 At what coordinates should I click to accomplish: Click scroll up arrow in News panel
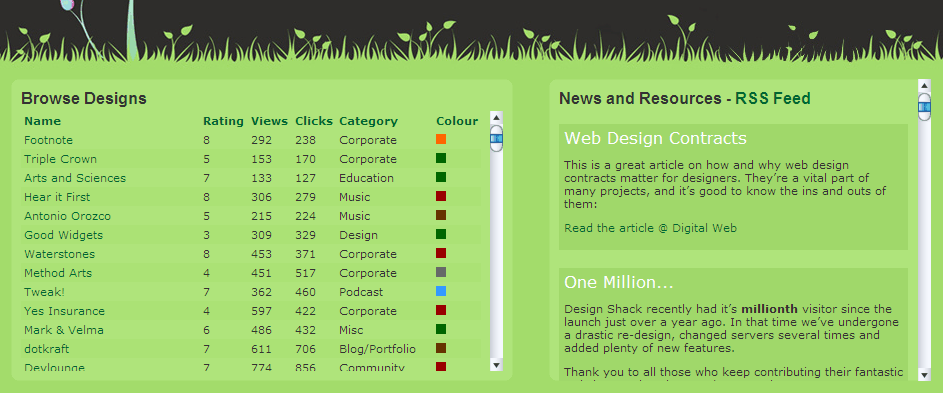(924, 85)
